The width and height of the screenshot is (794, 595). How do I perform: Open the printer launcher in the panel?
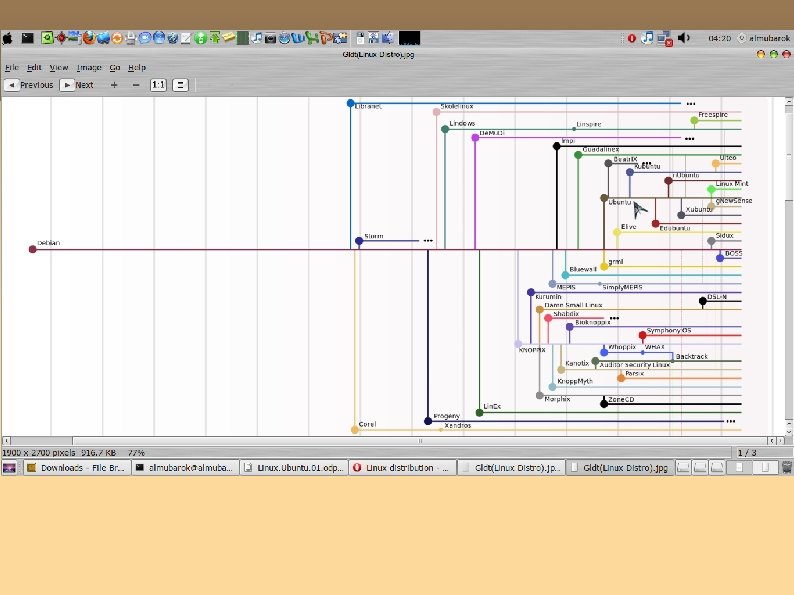click(131, 38)
